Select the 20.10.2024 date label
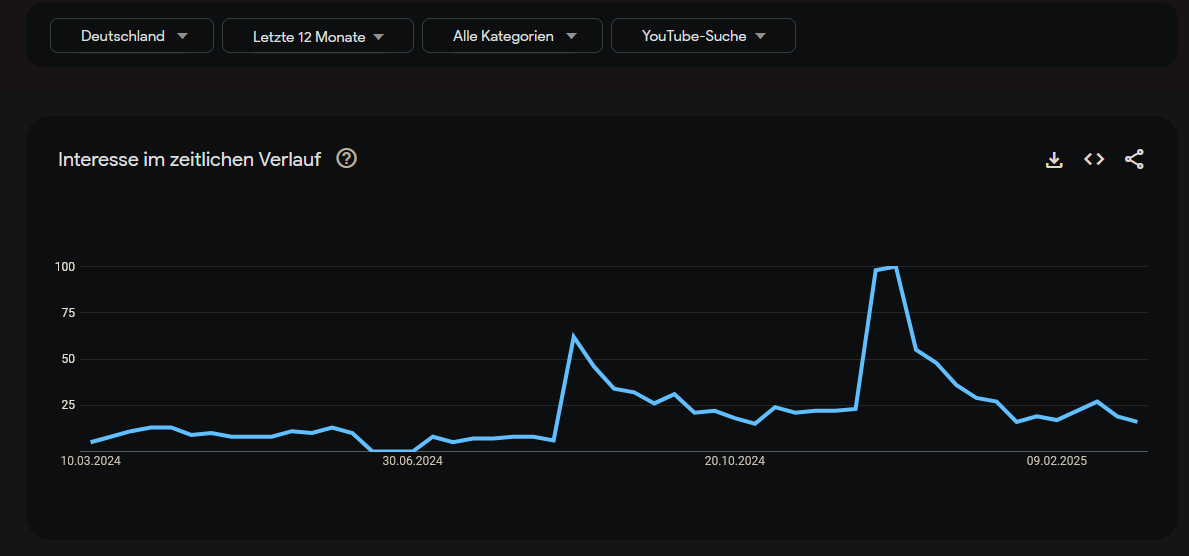The width and height of the screenshot is (1189, 556). pyautogui.click(x=735, y=461)
